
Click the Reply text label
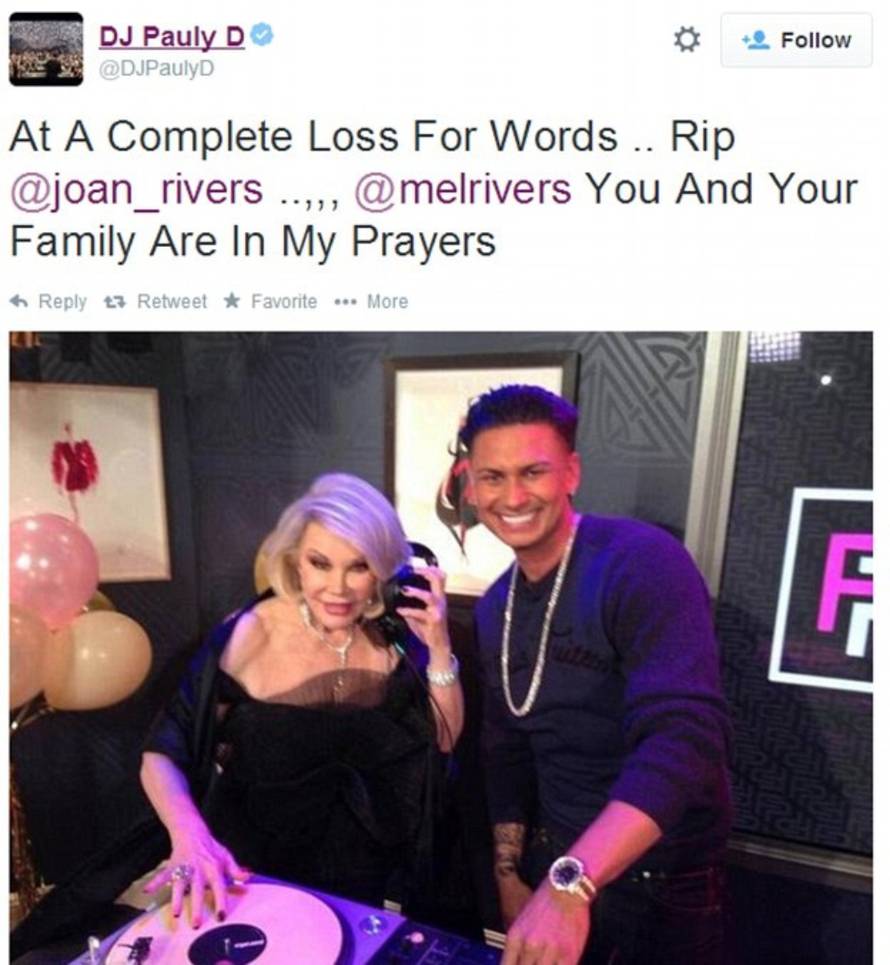(x=62, y=302)
